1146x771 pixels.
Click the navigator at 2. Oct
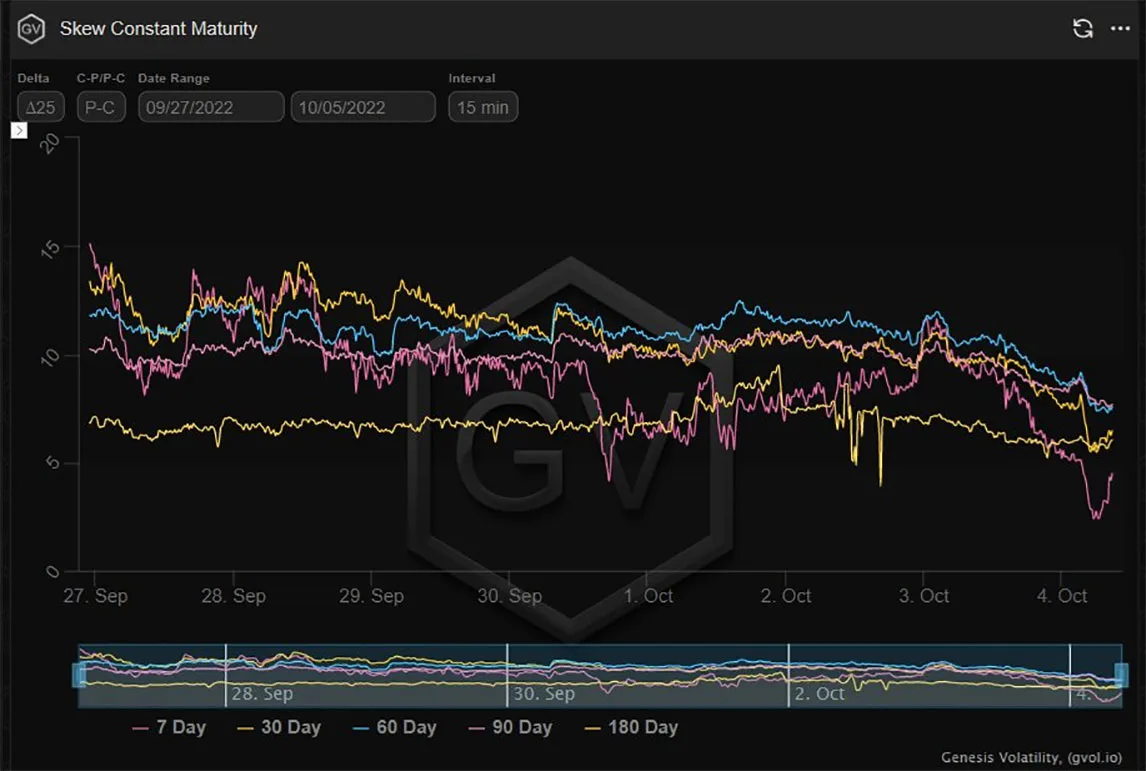coord(819,693)
